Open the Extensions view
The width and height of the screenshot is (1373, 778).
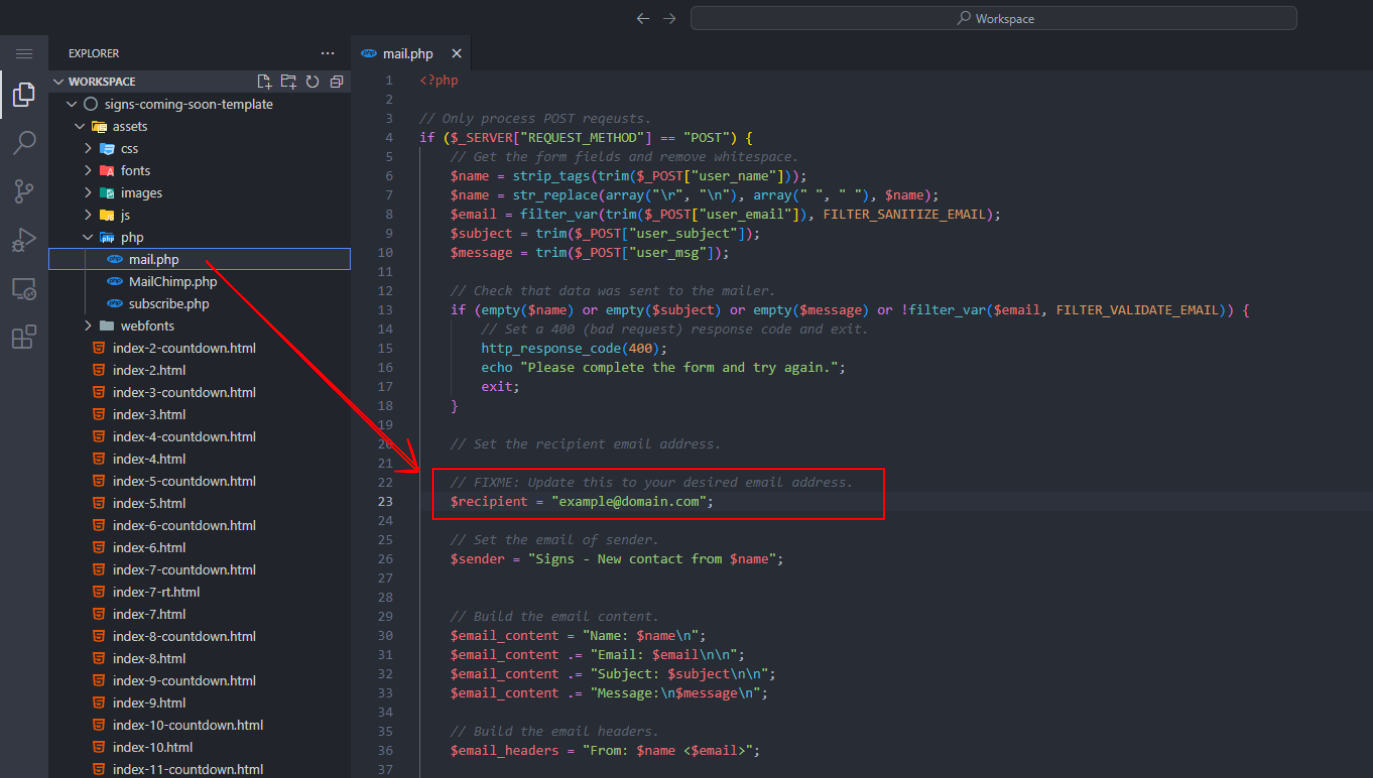point(24,337)
